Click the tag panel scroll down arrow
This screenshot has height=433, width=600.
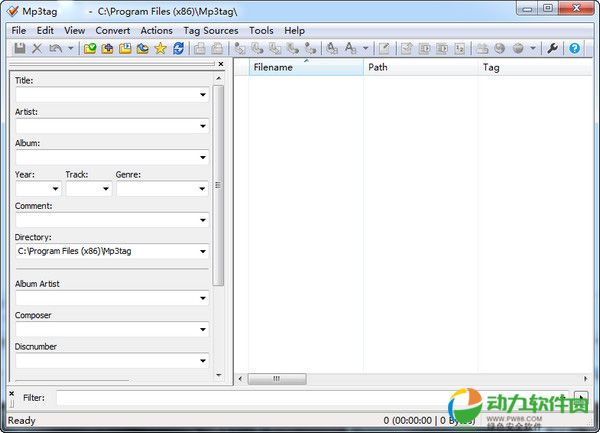coord(218,375)
